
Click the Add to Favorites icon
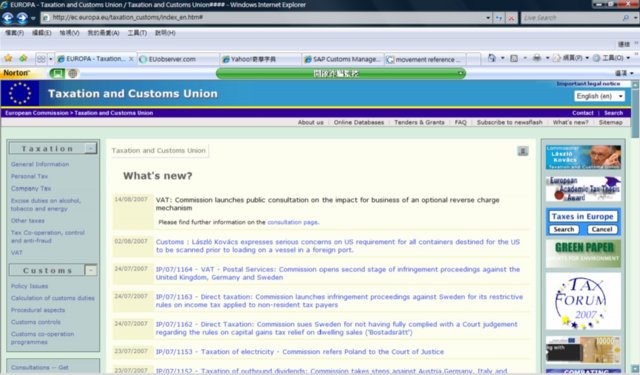[23, 59]
